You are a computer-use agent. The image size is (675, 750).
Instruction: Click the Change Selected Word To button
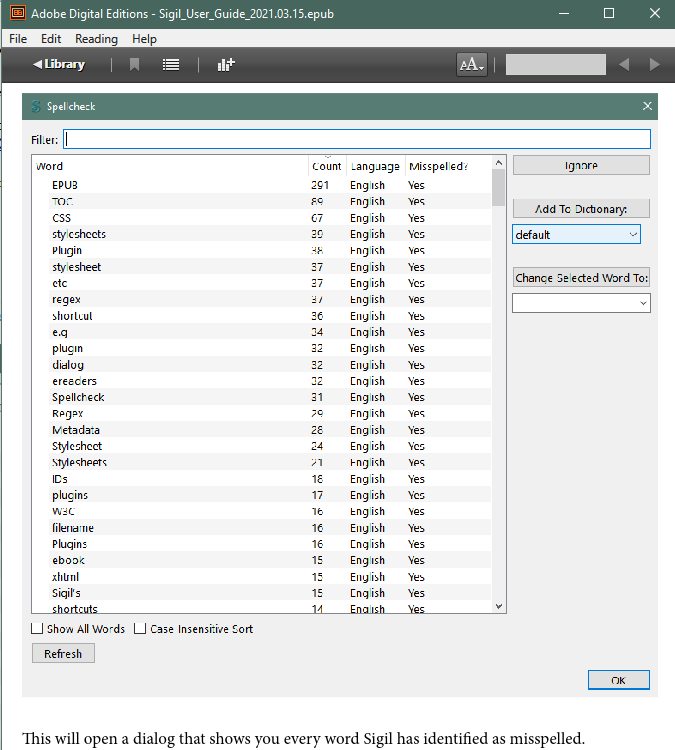click(581, 277)
